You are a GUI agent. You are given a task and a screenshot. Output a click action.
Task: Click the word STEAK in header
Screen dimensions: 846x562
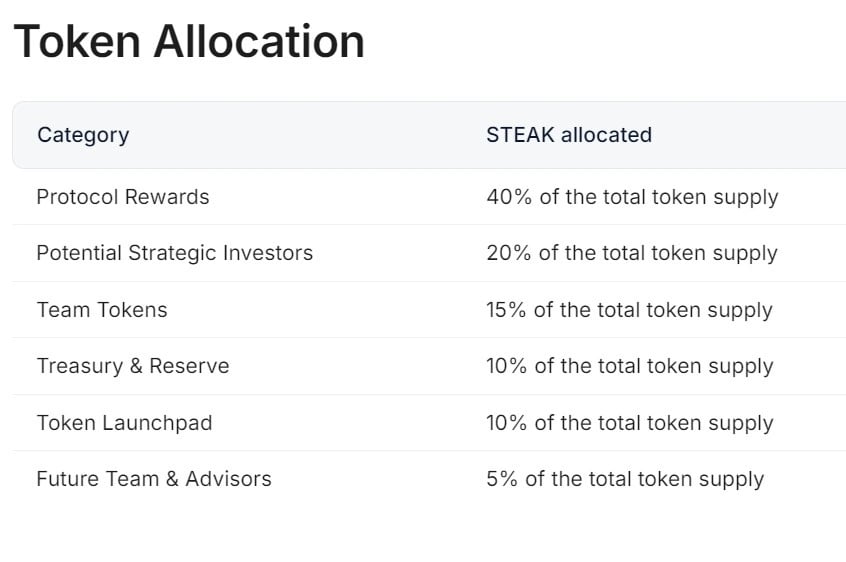[x=520, y=135]
